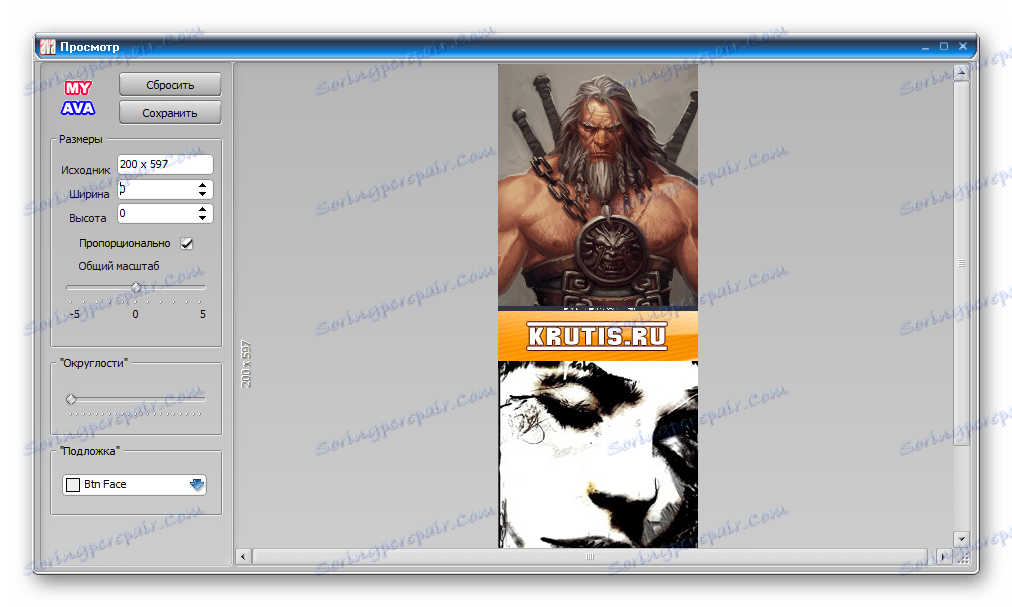
Task: Increase Высота with the up arrow
Action: tap(203, 209)
